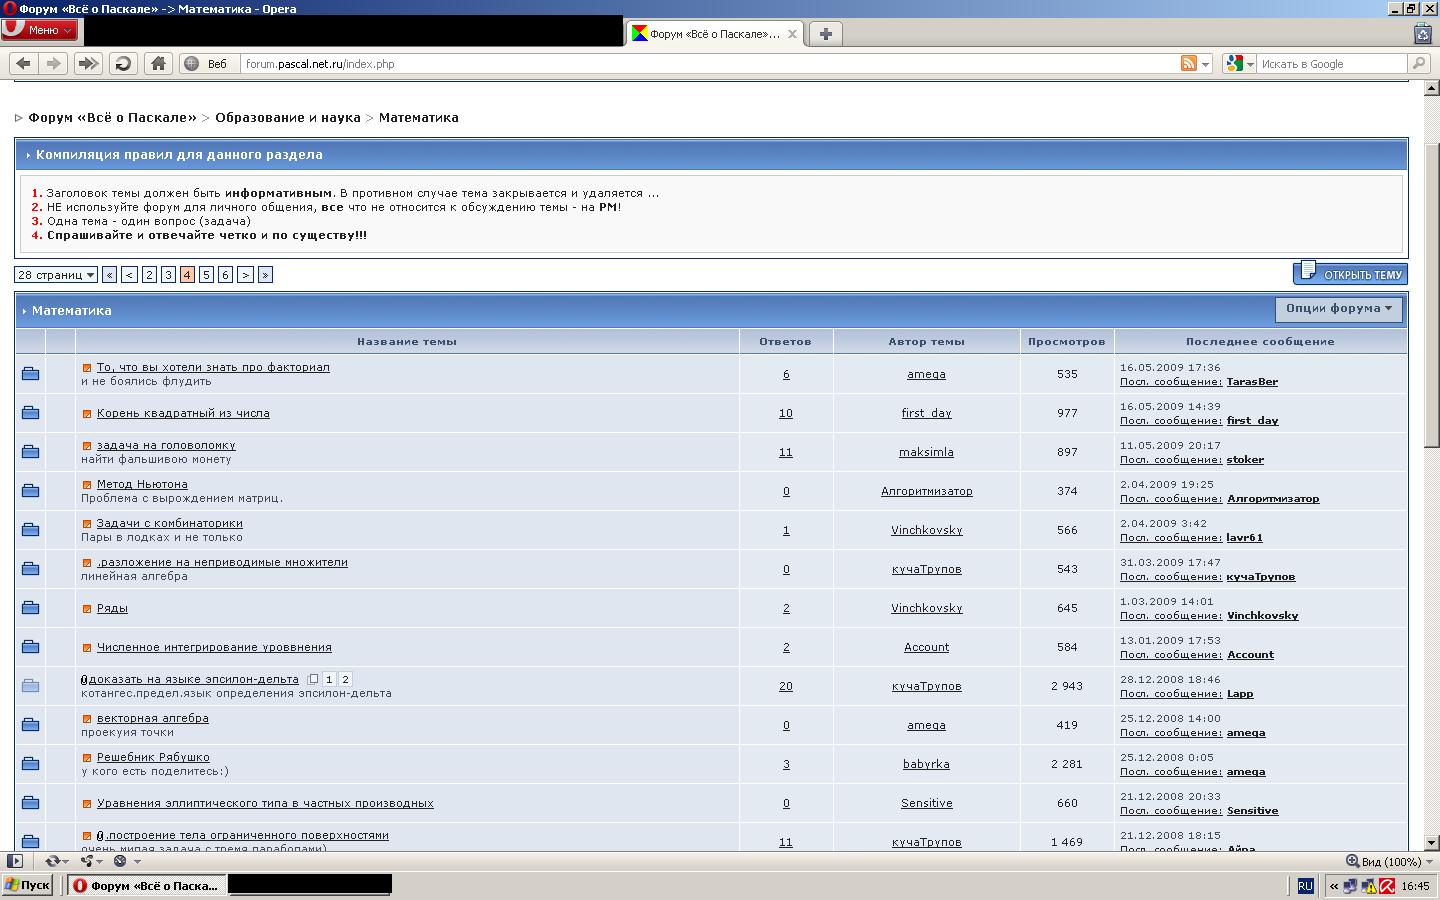
Task: Open the Opera 'Меню' menu
Action: pos(40,30)
